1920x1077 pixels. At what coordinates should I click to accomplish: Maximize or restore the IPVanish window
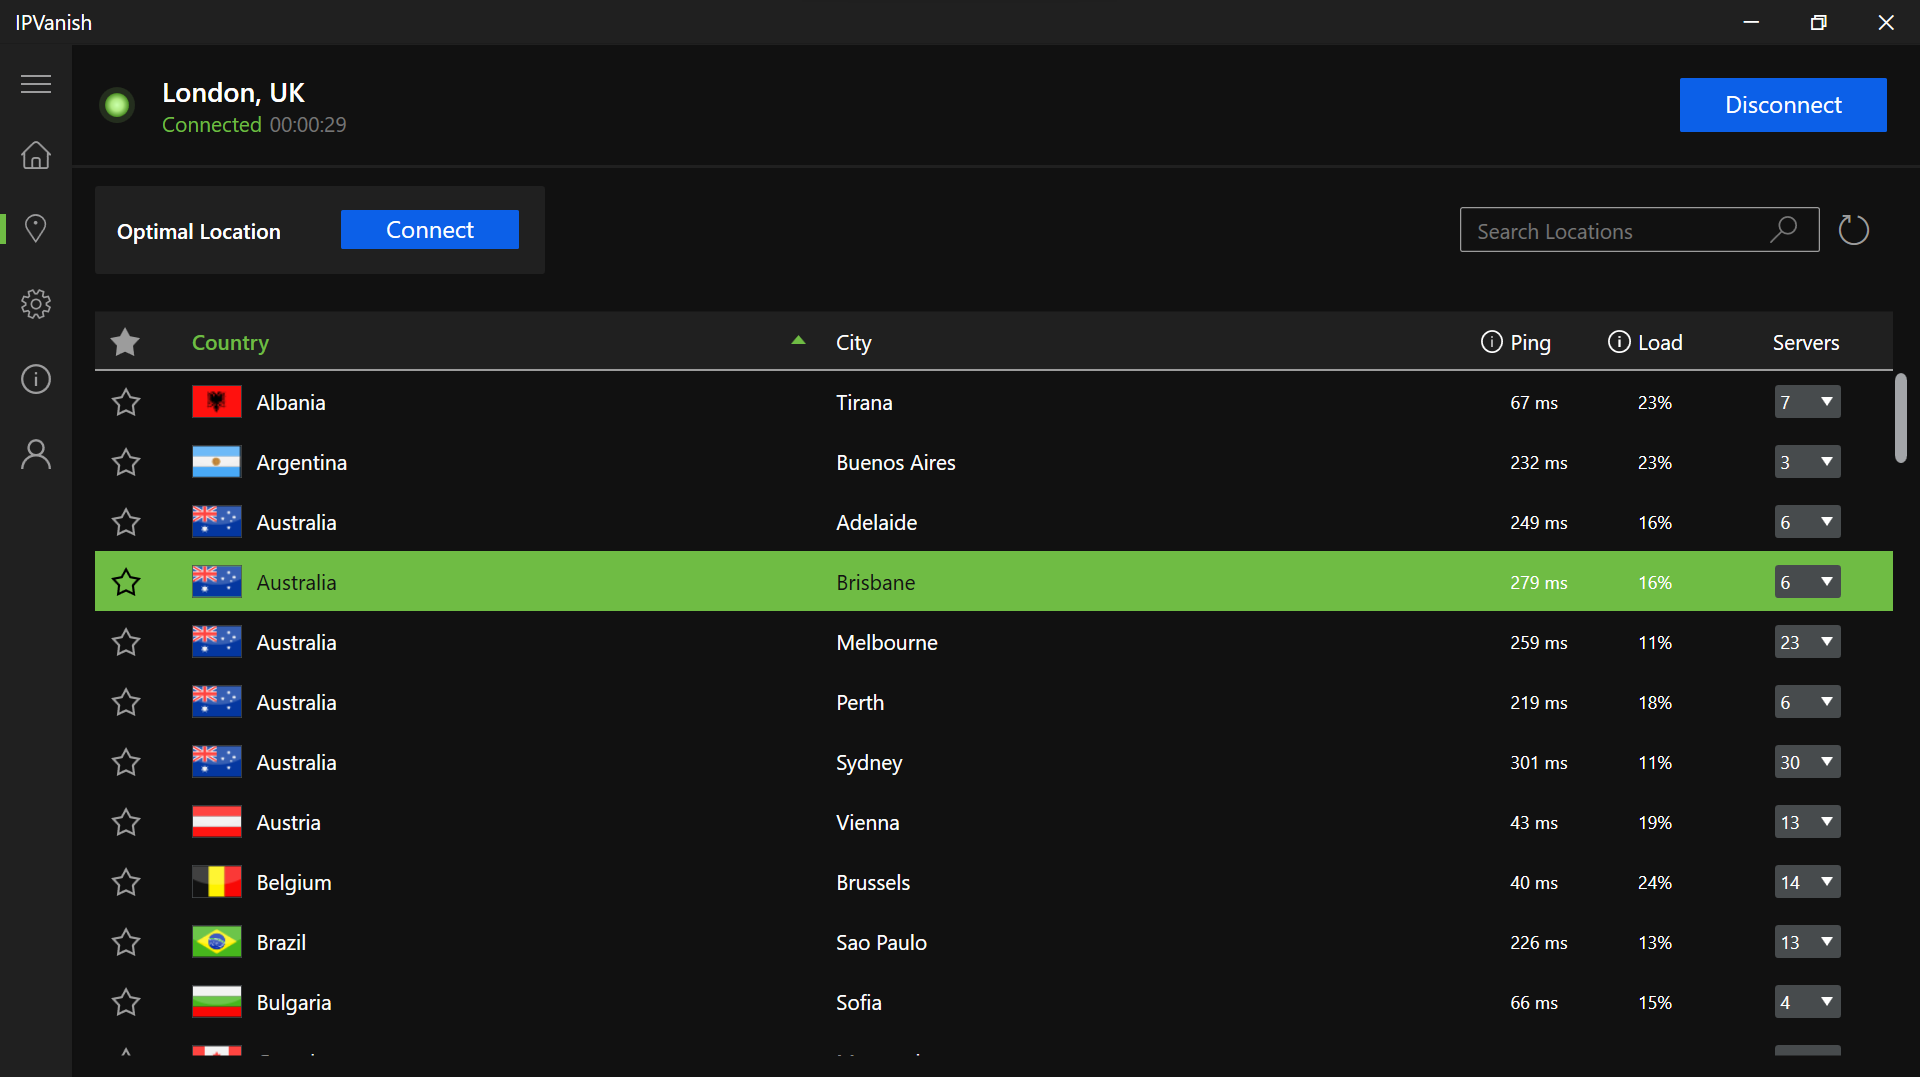[x=1818, y=22]
